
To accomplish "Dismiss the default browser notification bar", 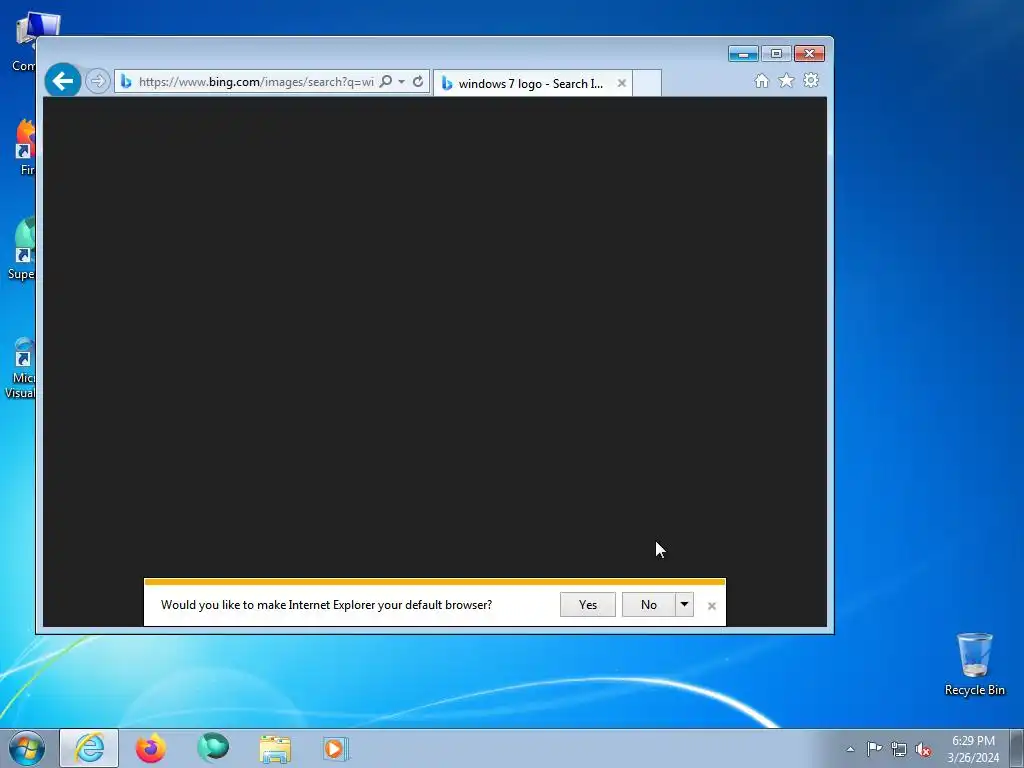I will 712,606.
